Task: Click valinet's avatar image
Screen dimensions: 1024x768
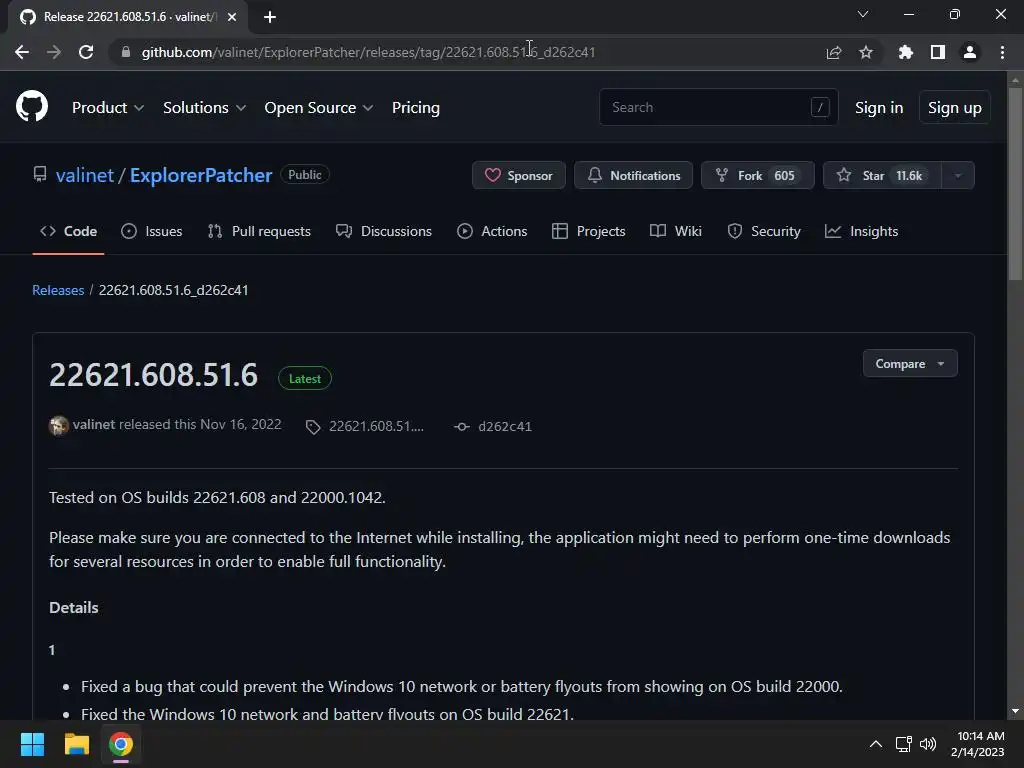Action: tap(59, 425)
